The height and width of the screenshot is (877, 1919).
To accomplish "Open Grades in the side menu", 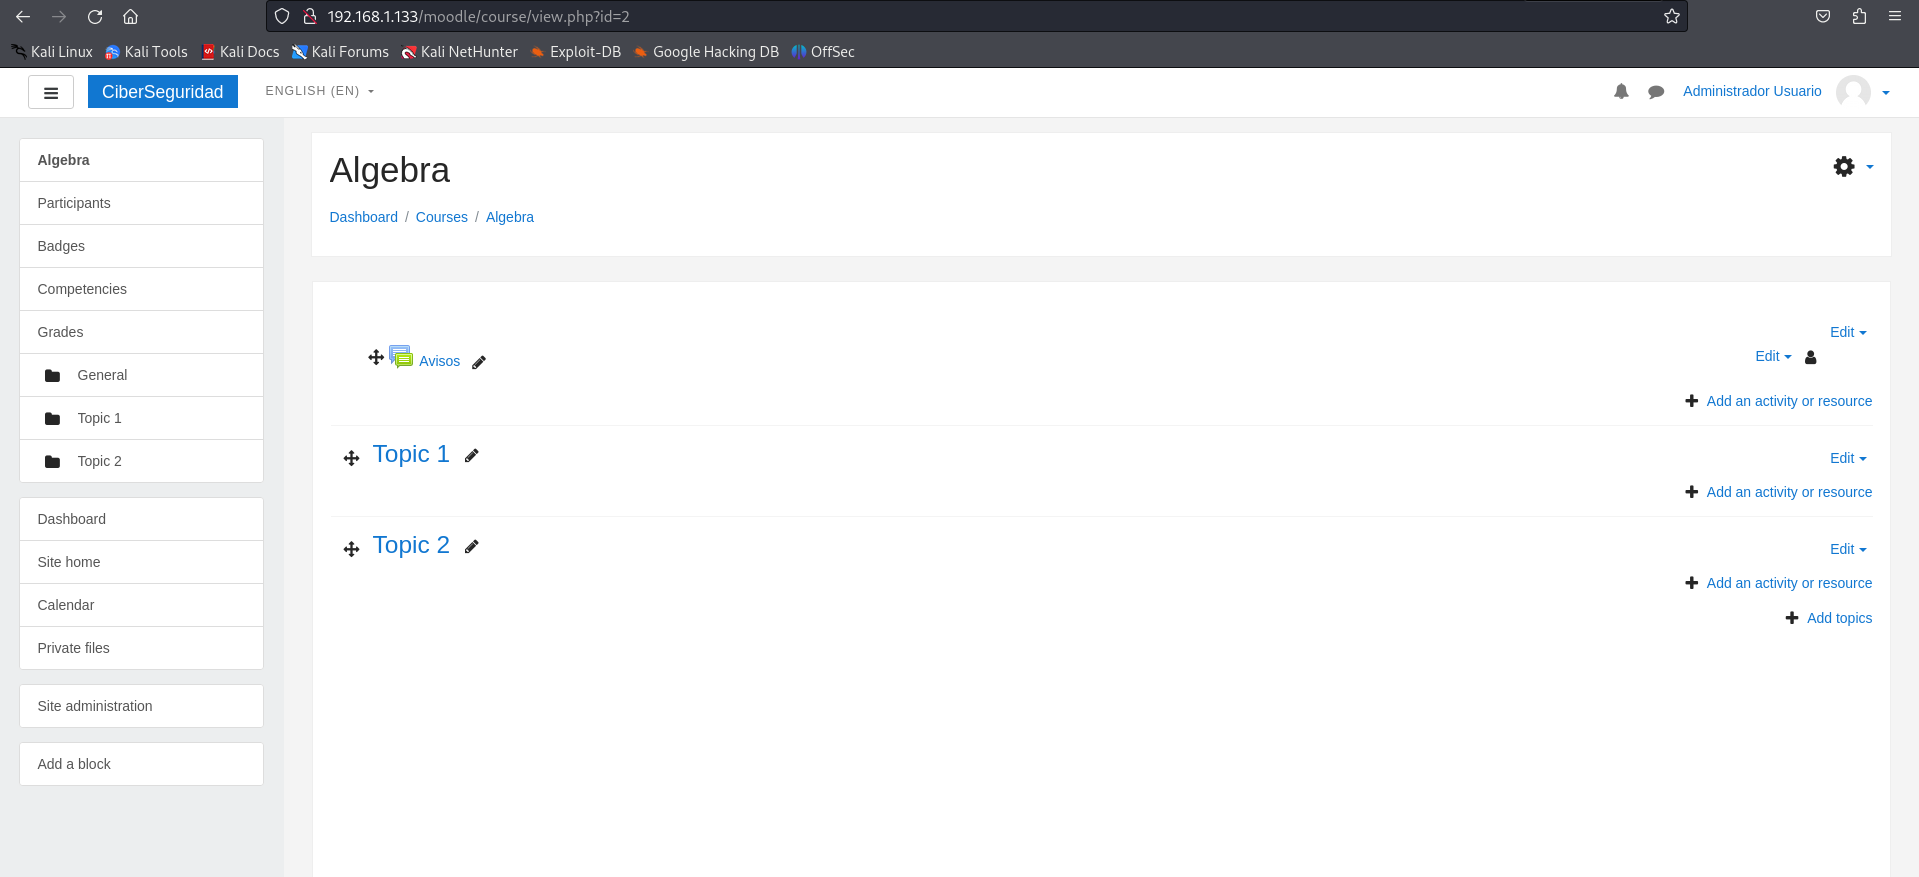I will point(141,332).
